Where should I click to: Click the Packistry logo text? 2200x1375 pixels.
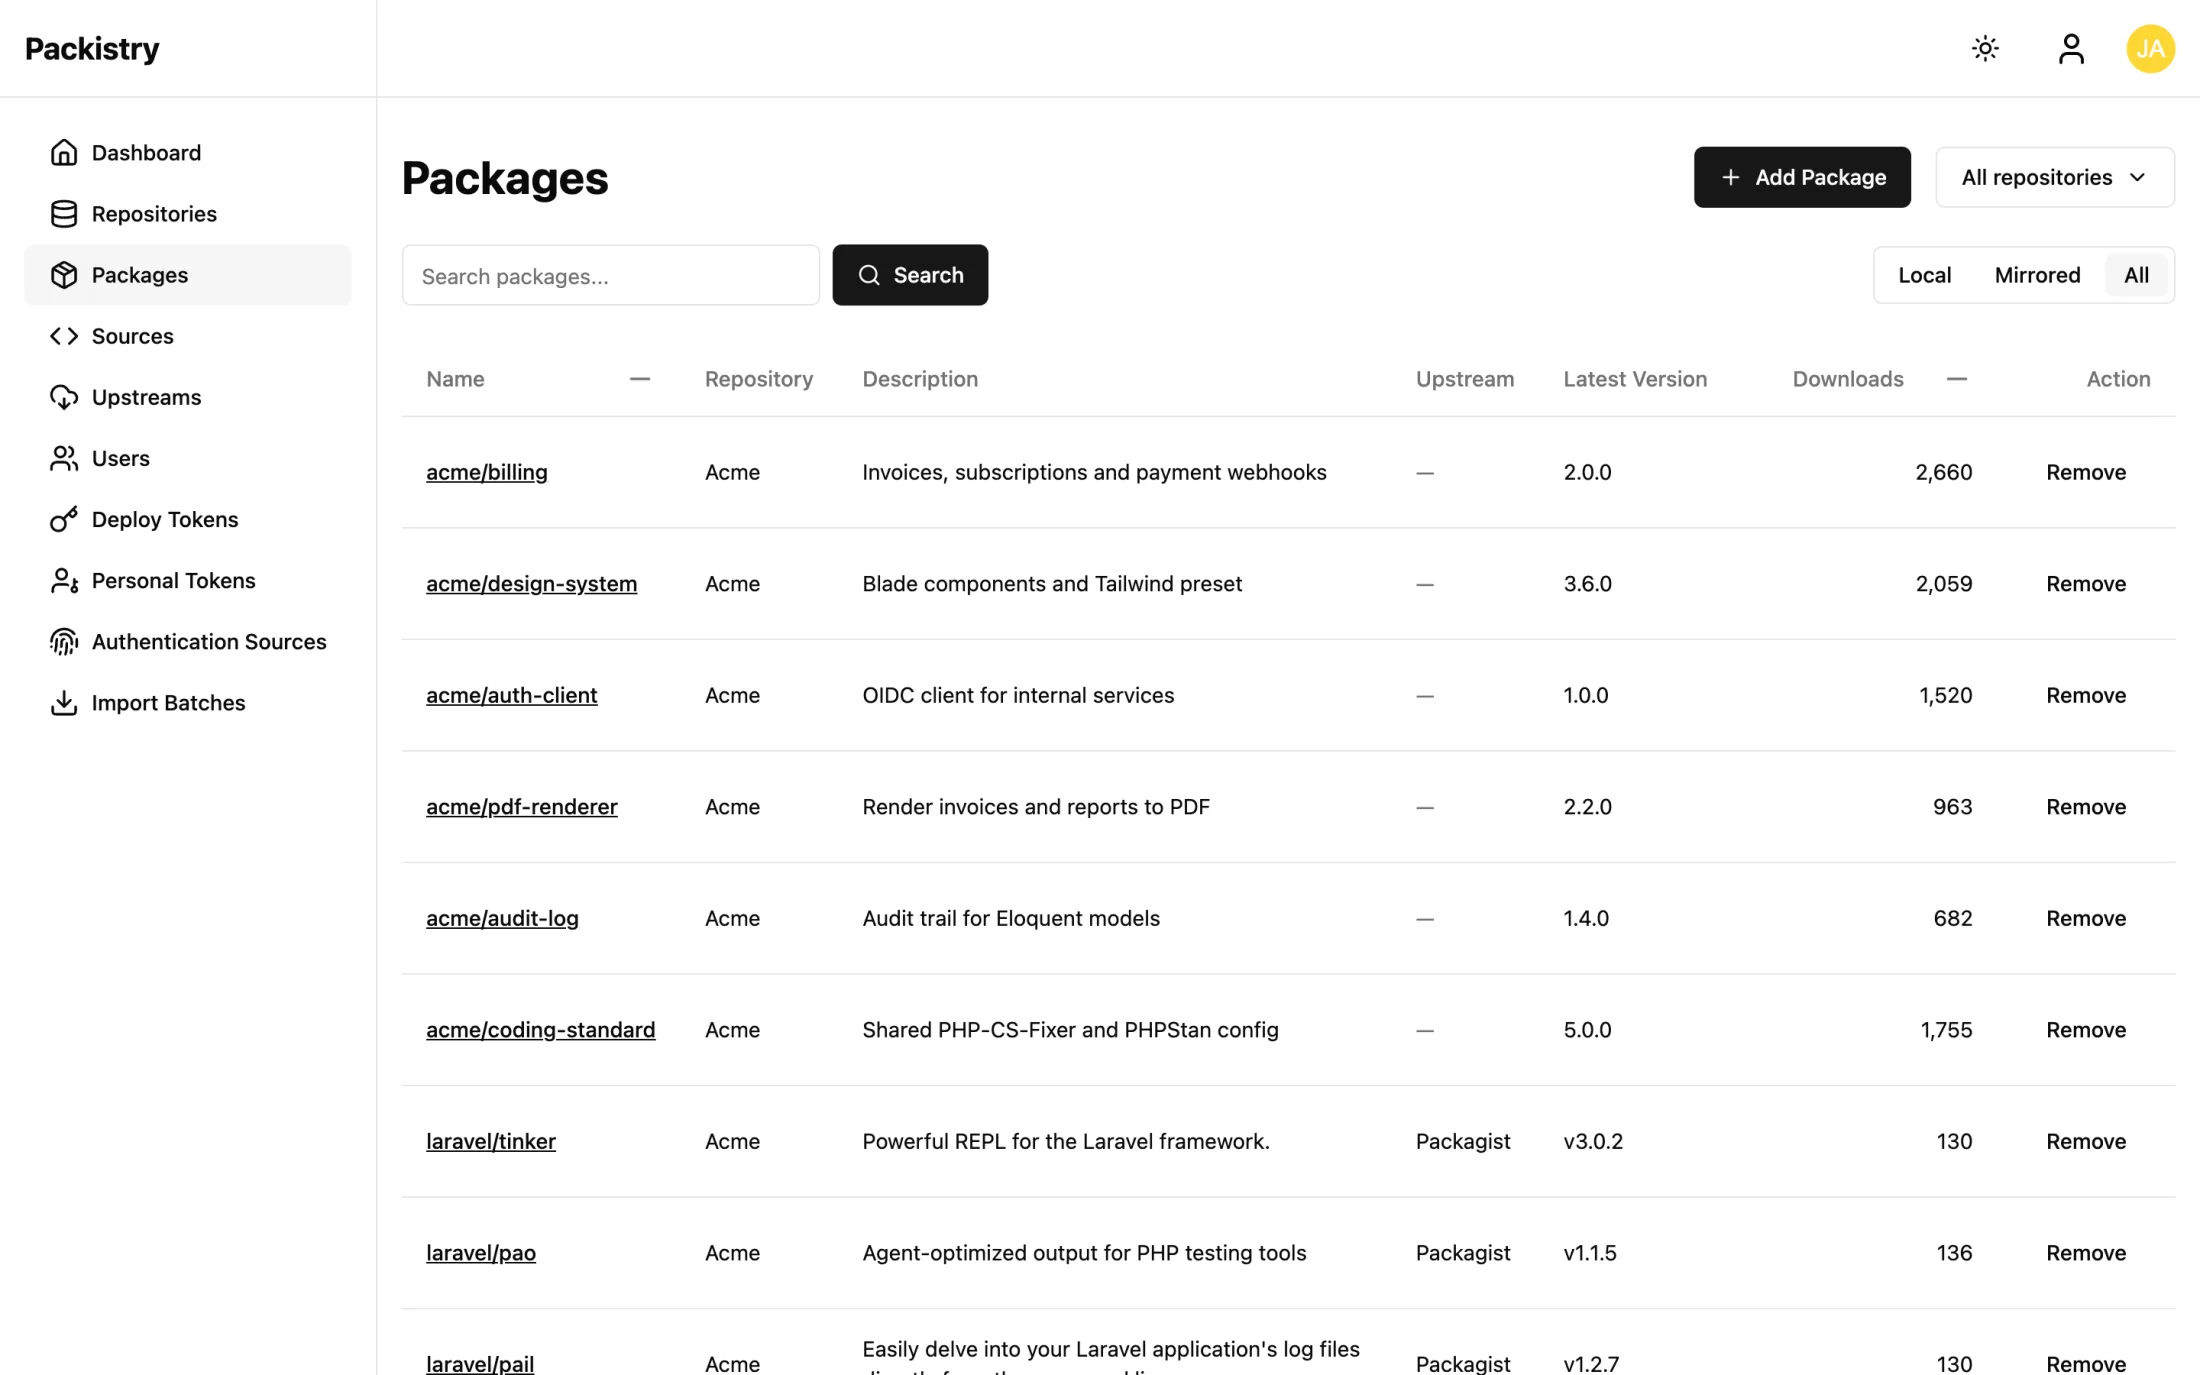[92, 48]
